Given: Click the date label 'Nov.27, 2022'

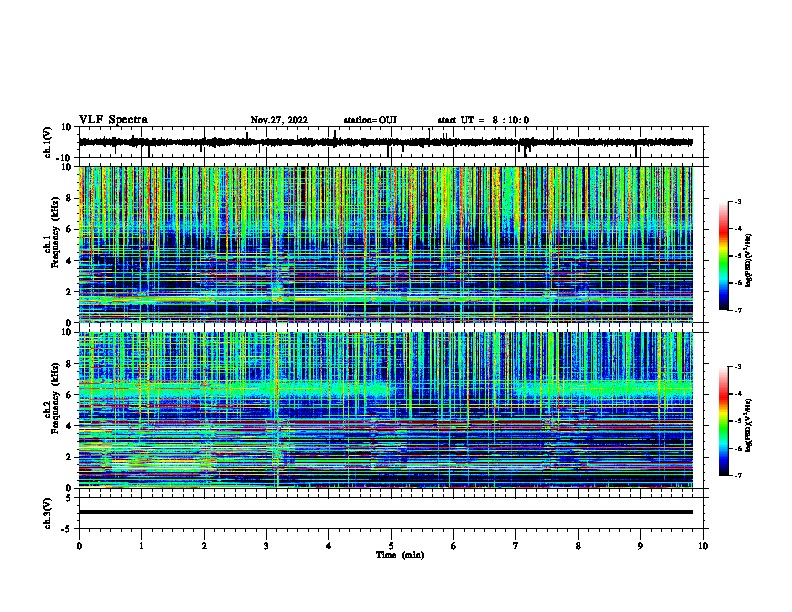Looking at the screenshot, I should (279, 120).
